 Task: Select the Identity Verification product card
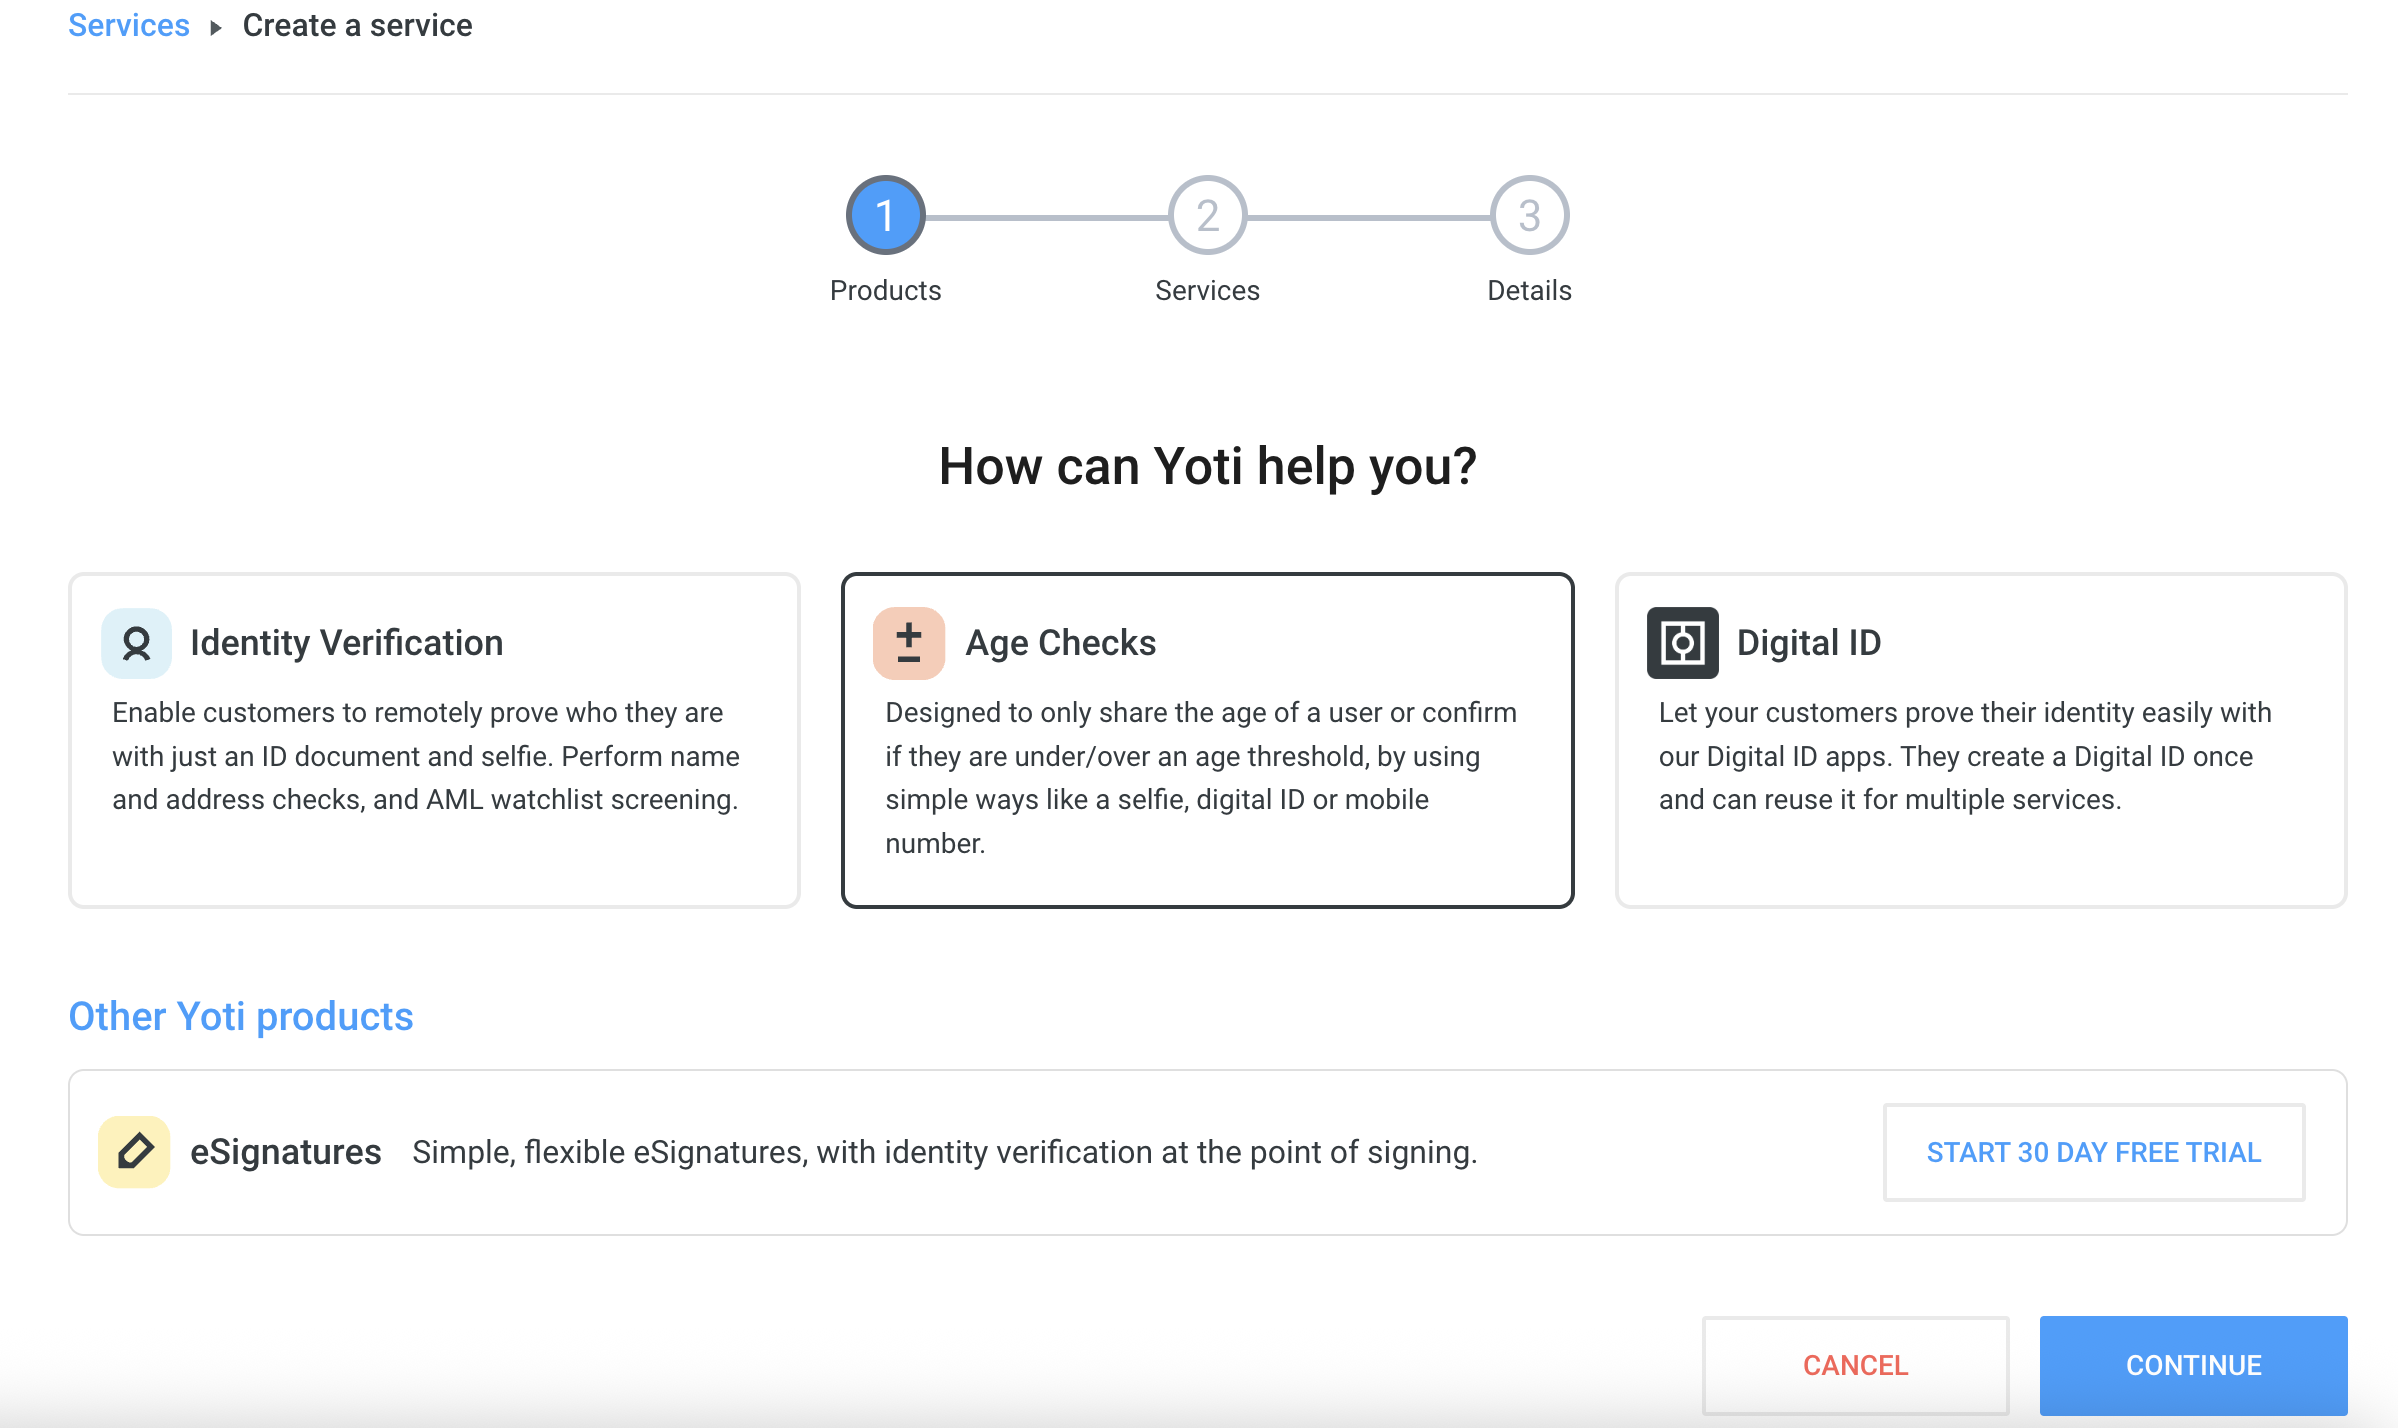pos(434,740)
